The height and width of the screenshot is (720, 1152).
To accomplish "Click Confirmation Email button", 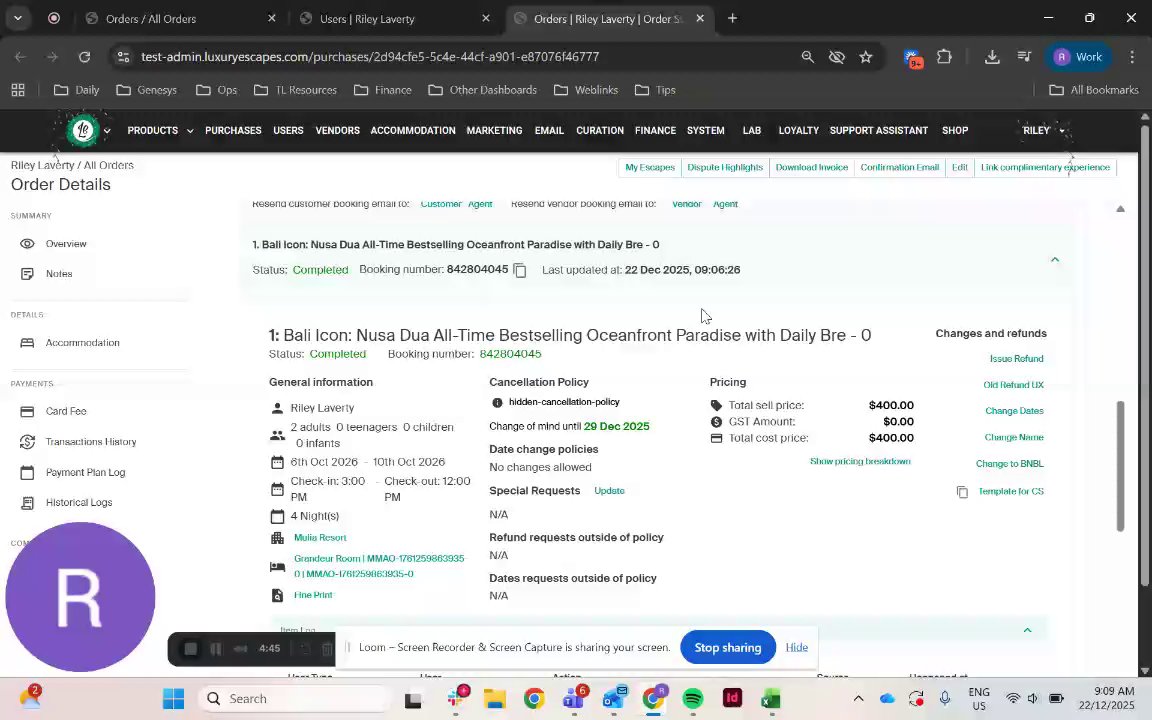I will point(899,168).
